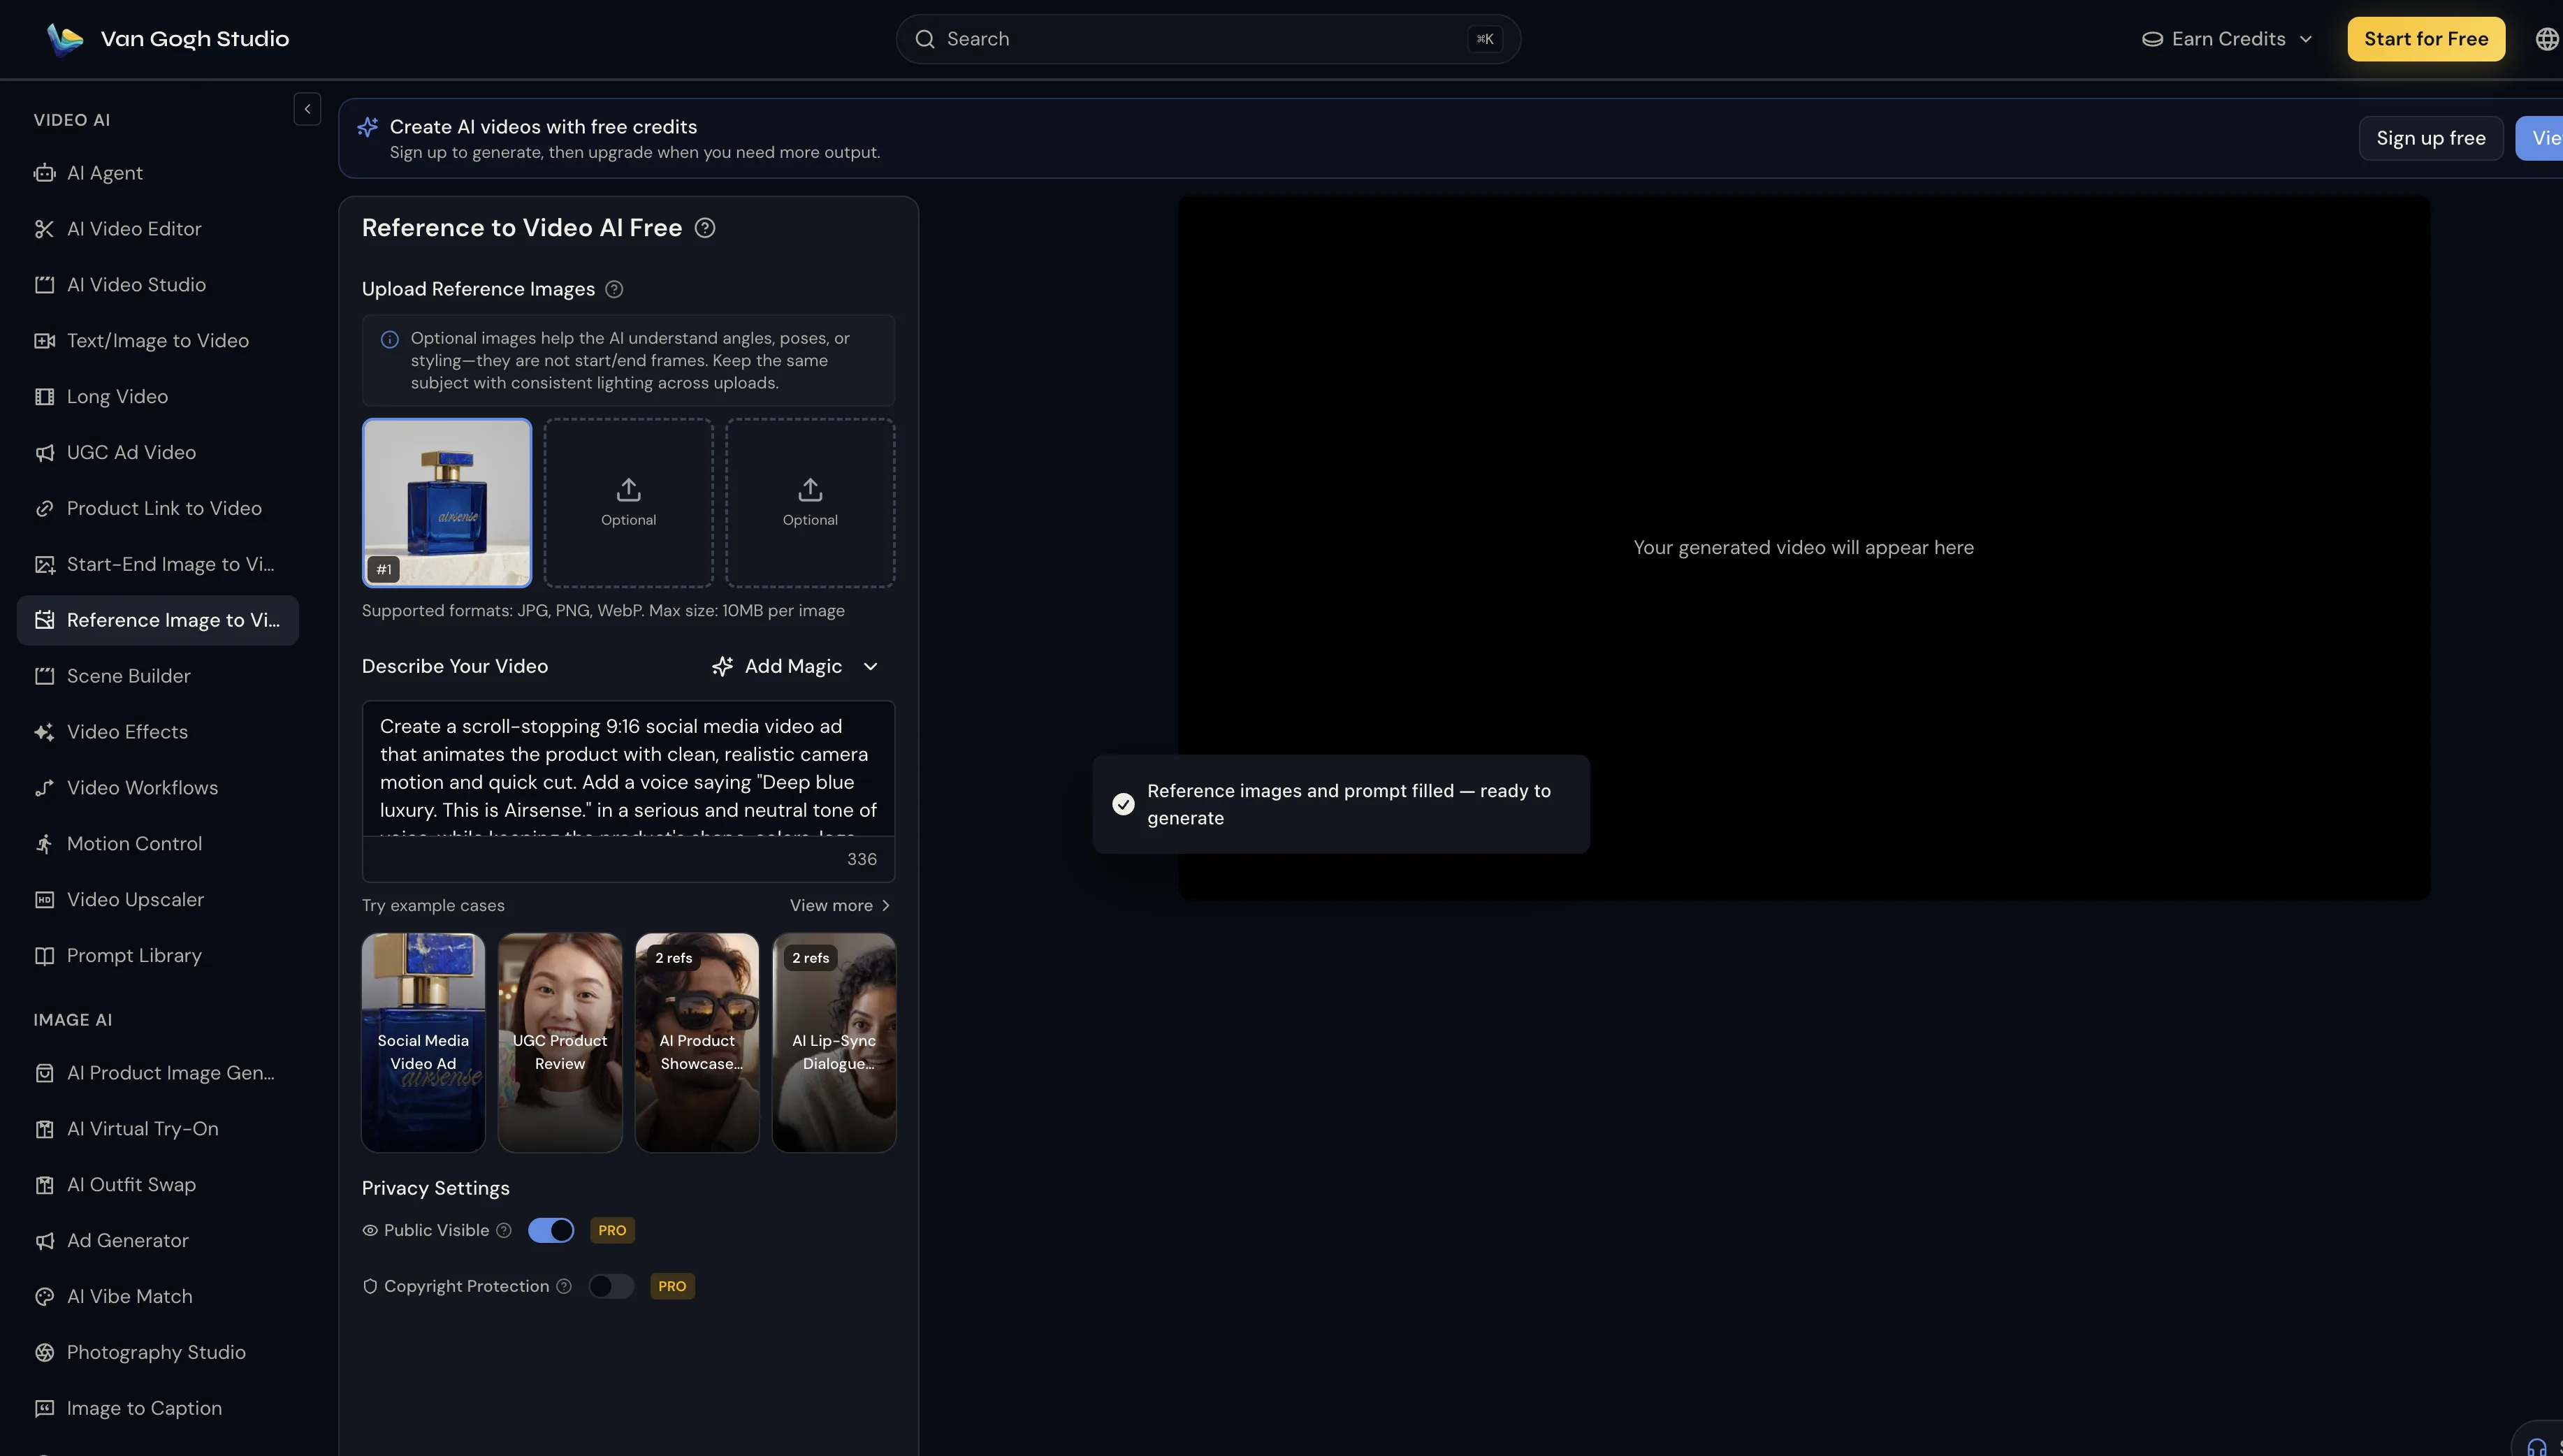Click the Sign up free button
This screenshot has height=1456, width=2563.
[x=2430, y=138]
